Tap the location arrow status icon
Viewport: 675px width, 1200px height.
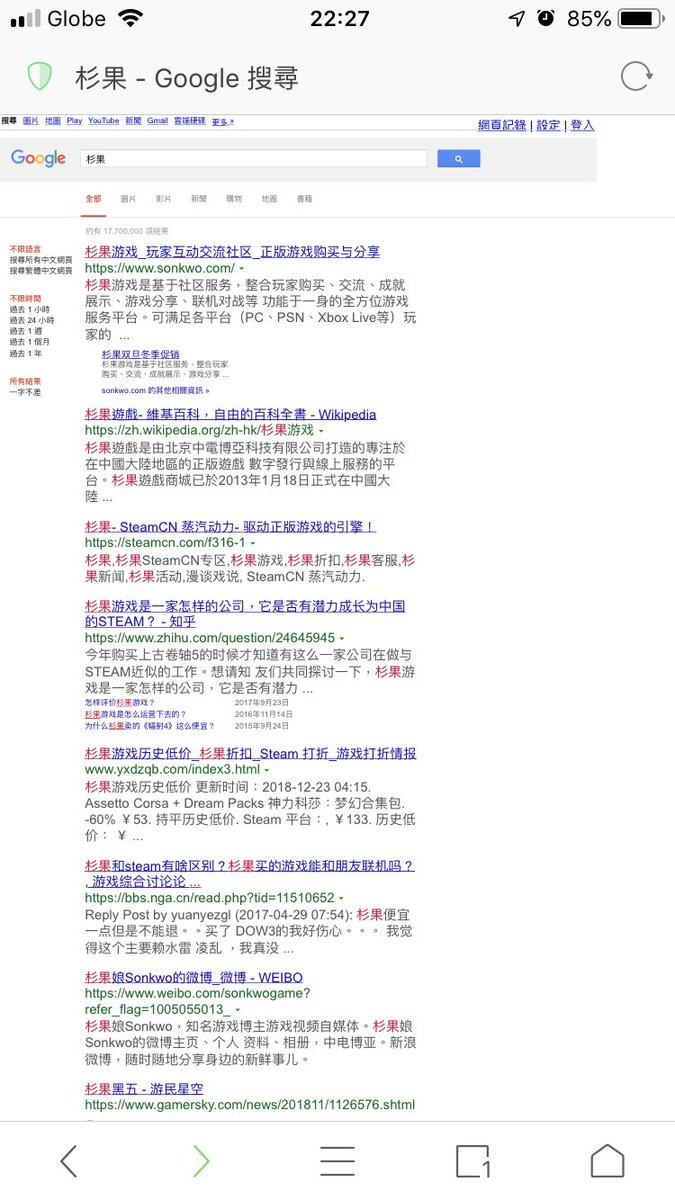click(x=516, y=19)
